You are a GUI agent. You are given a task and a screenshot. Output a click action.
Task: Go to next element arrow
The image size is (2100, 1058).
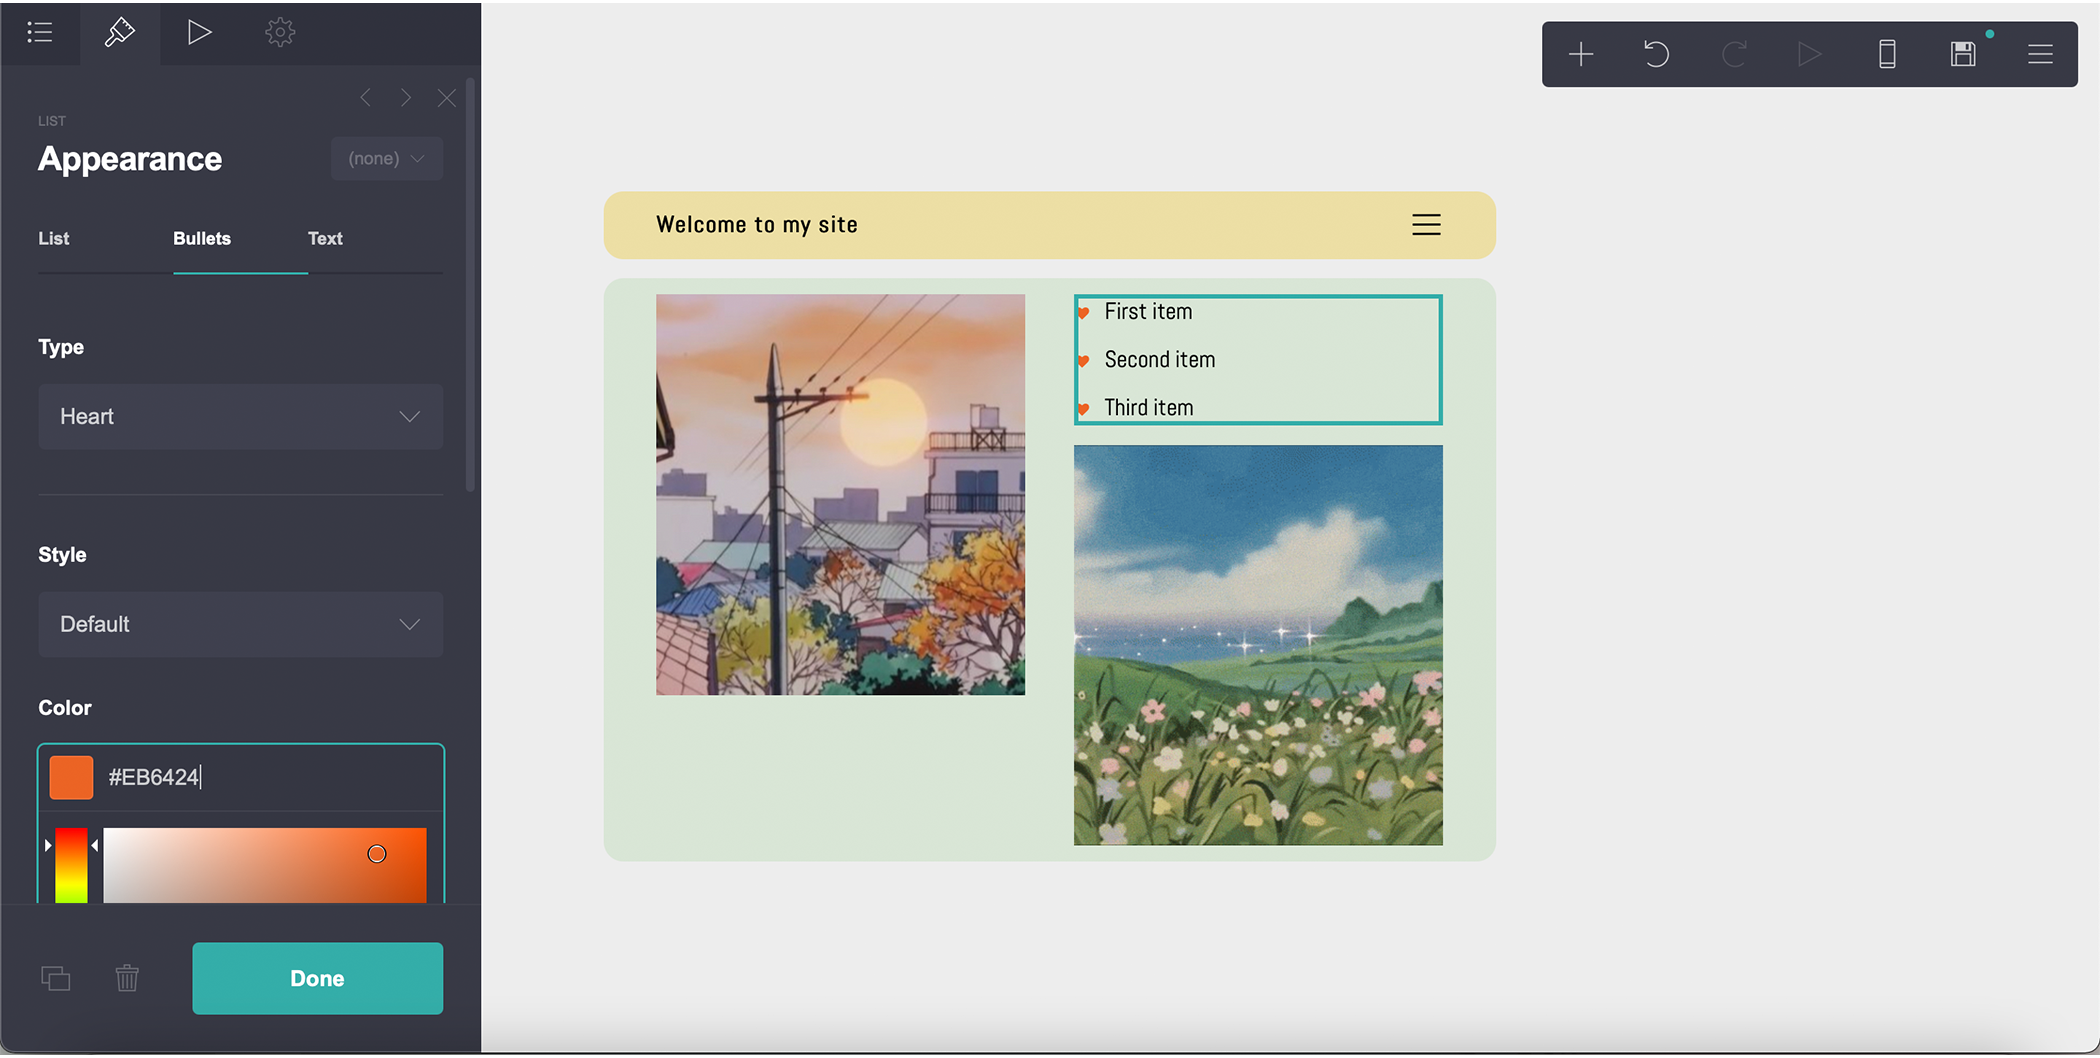click(406, 97)
